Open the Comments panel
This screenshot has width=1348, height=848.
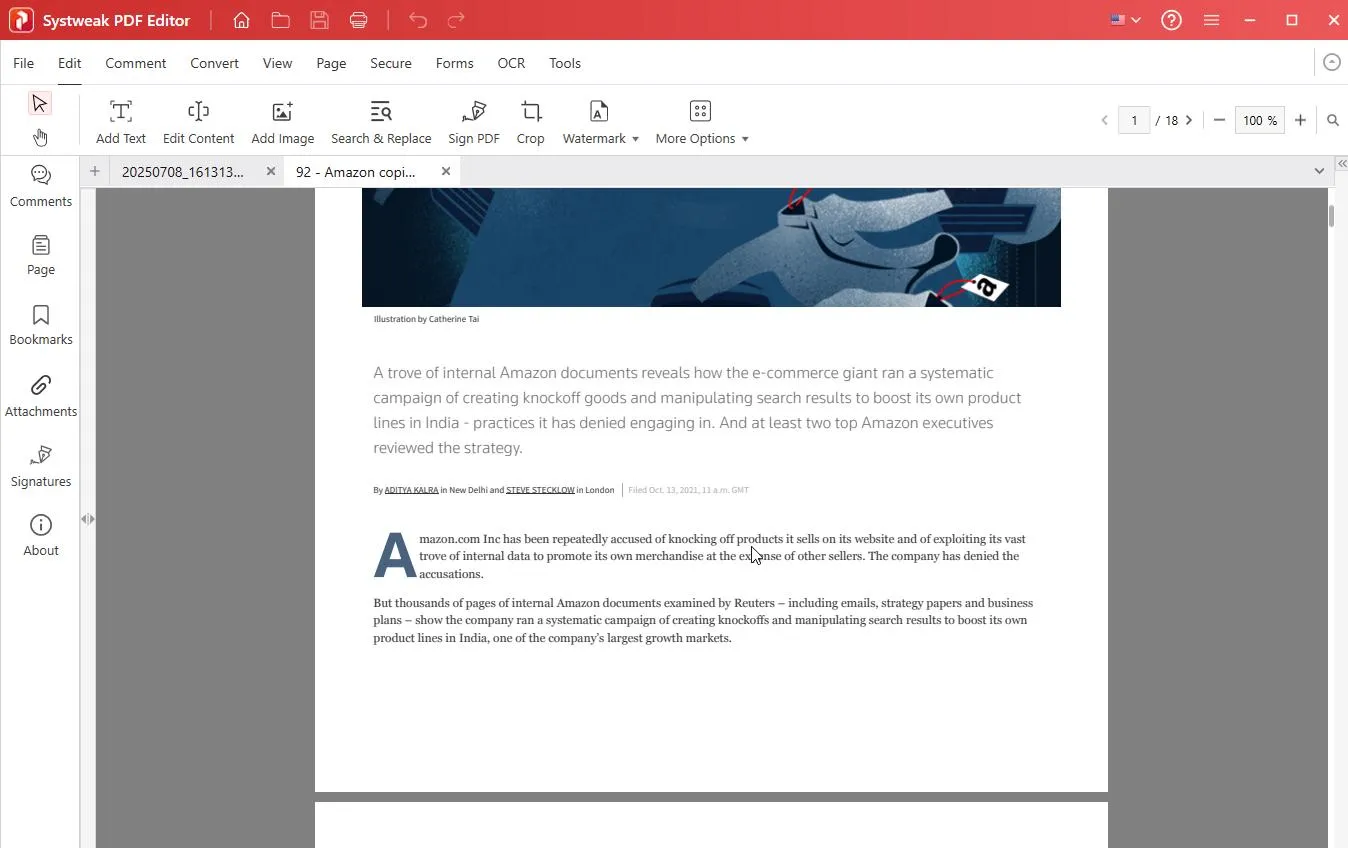pos(40,186)
